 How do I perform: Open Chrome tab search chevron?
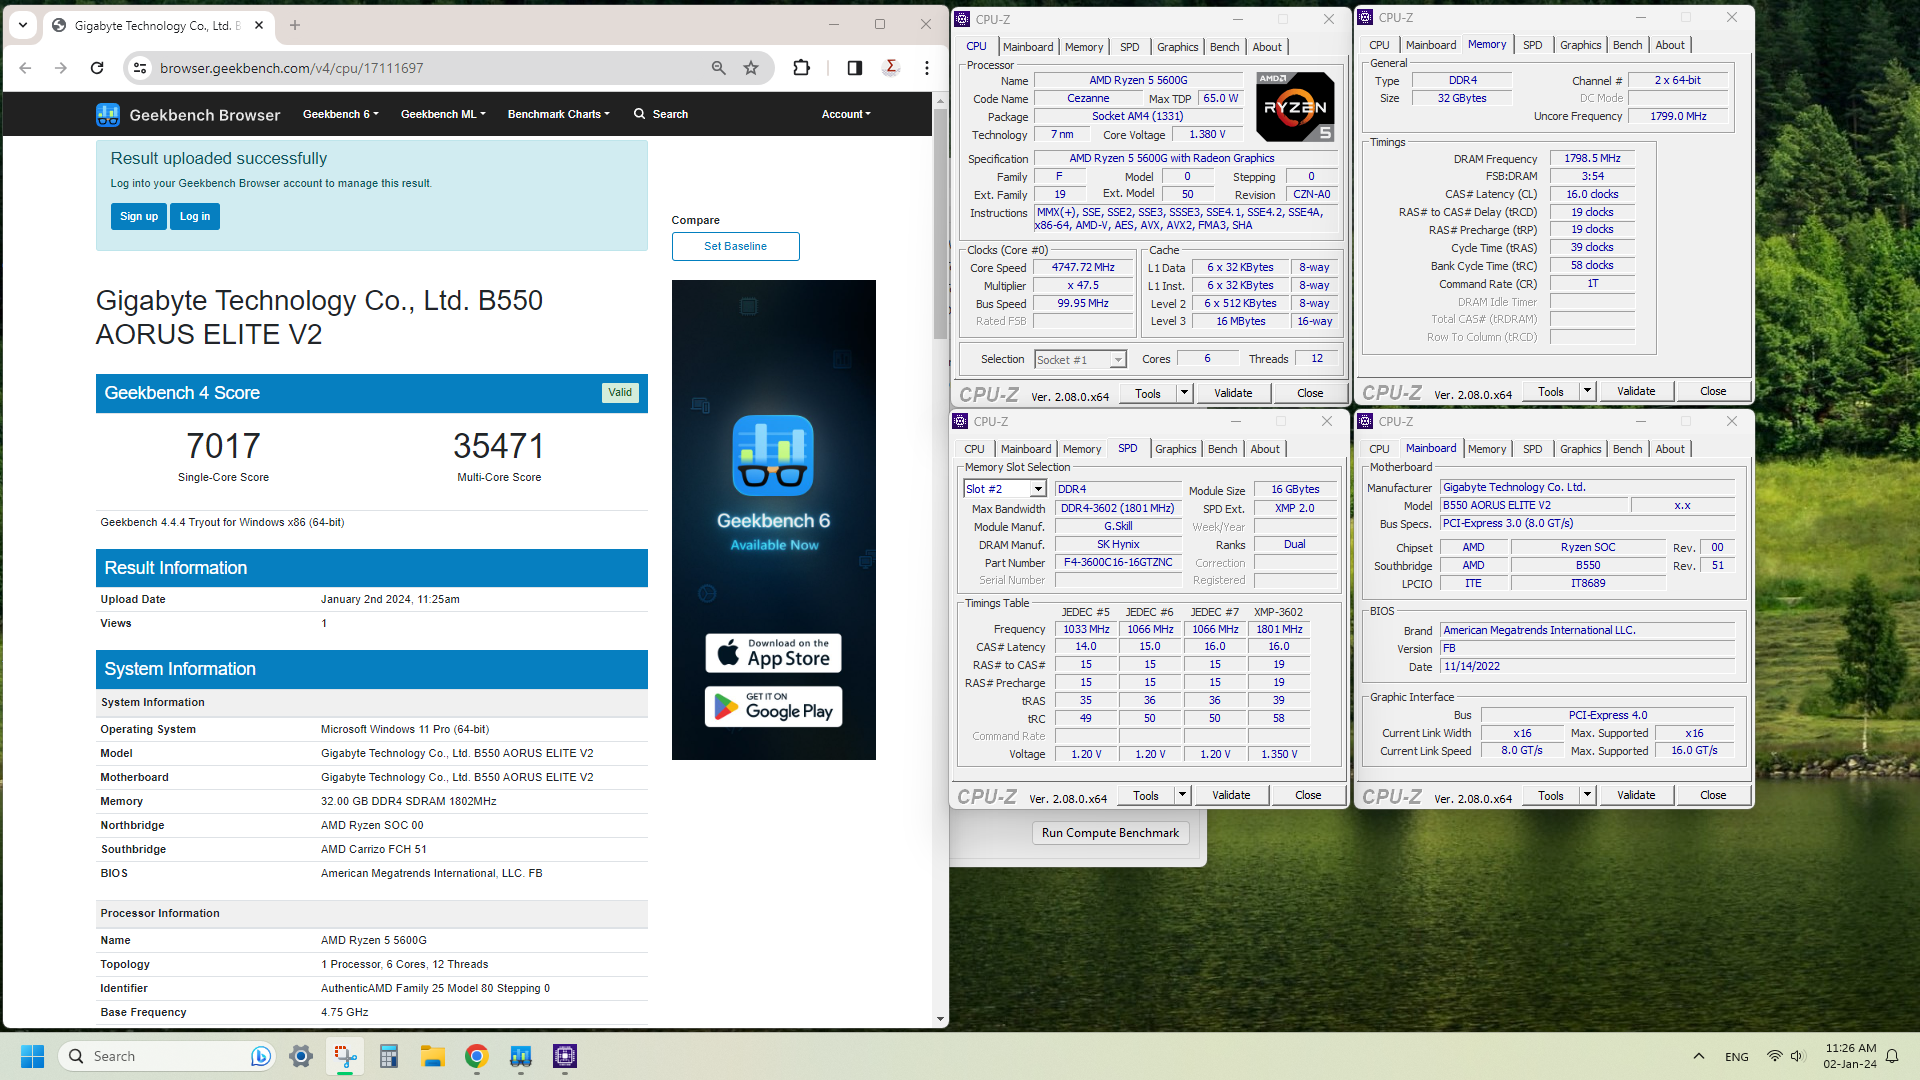point(23,25)
